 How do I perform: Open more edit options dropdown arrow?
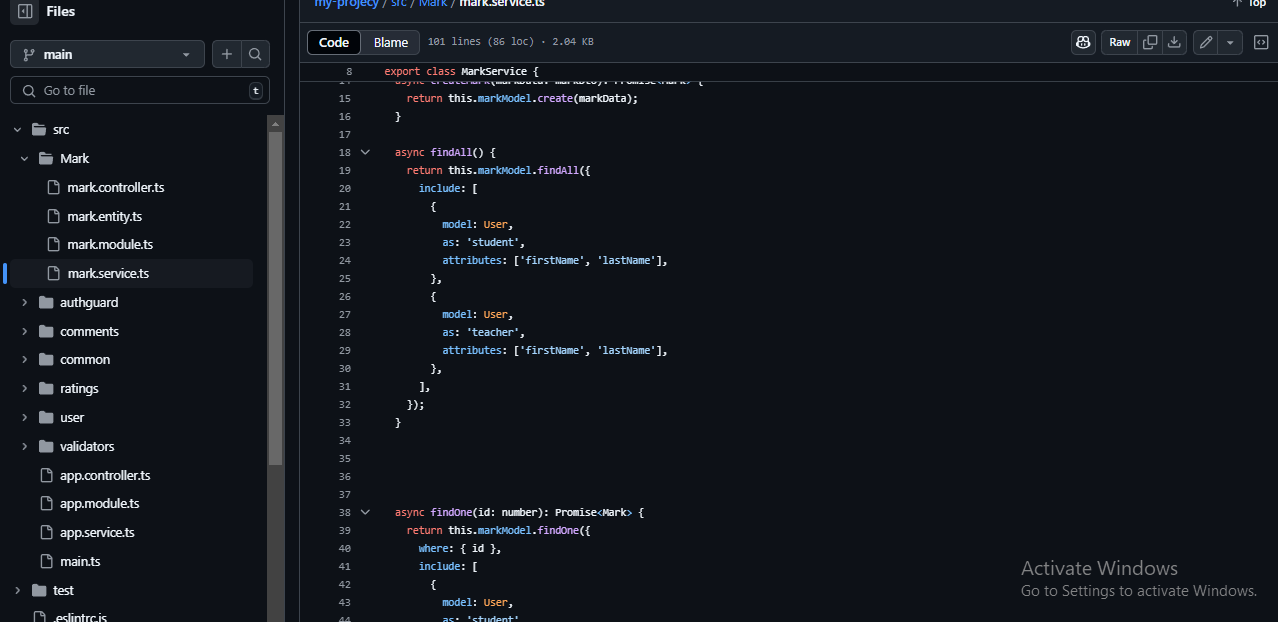pos(1230,42)
